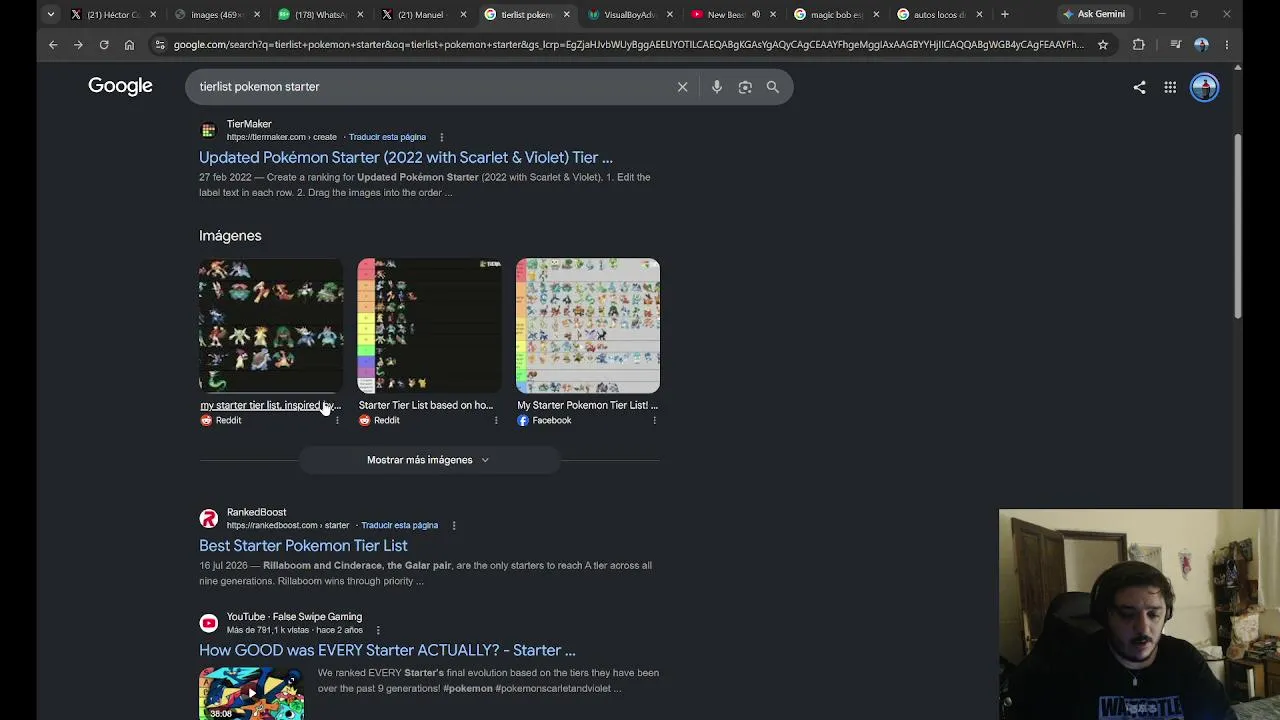Open options for first Reddit image
Viewport: 1280px width, 720px height.
(337, 420)
